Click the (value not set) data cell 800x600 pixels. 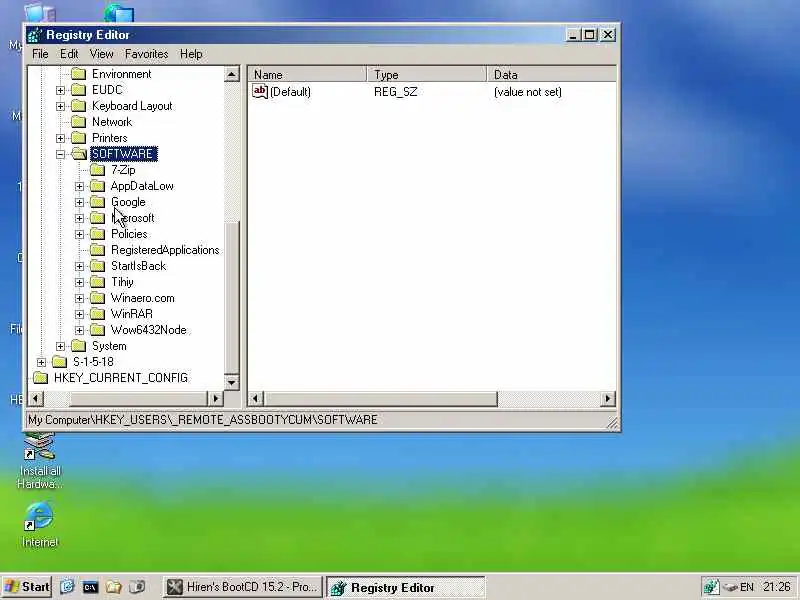(x=528, y=92)
